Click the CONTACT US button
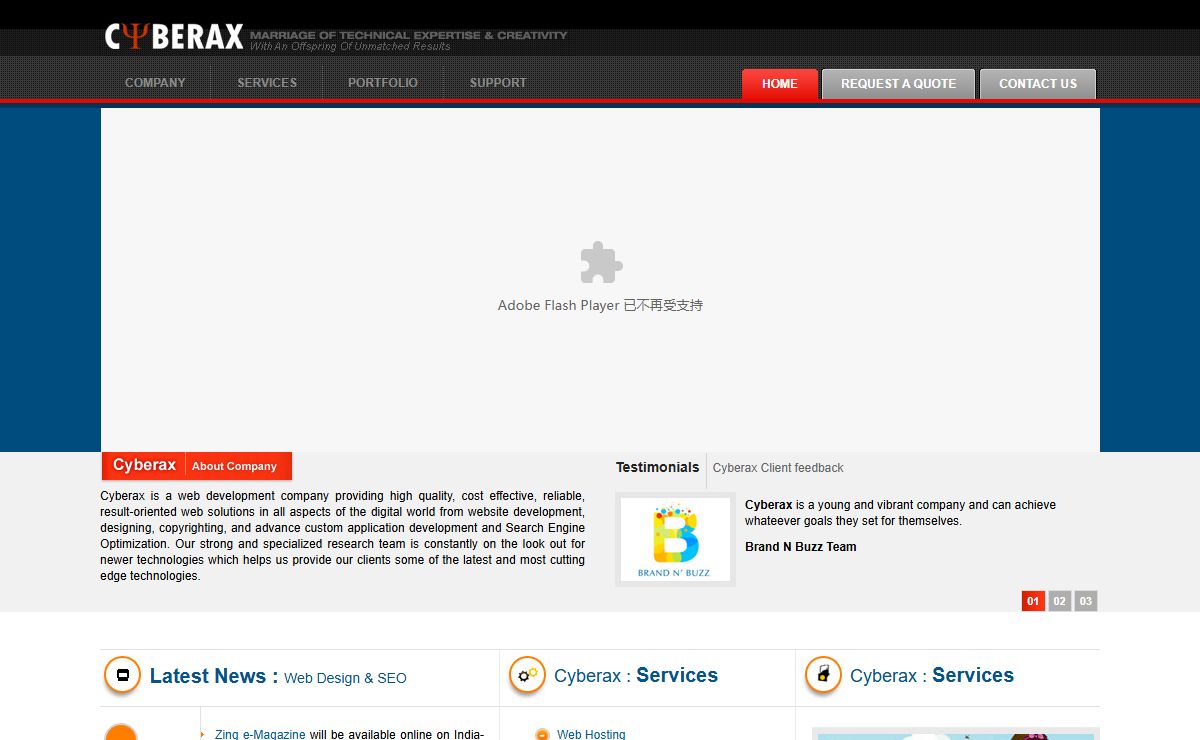Image resolution: width=1200 pixels, height=740 pixels. [1038, 84]
